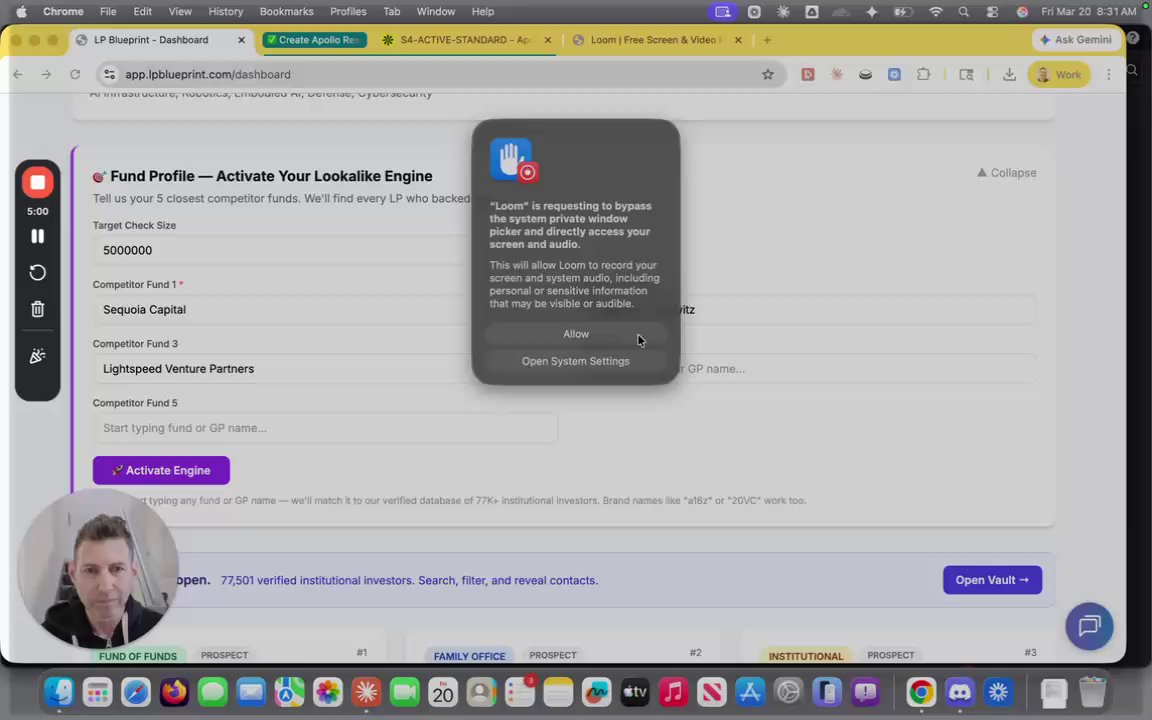
Task: Click Open System Settings in dialog
Action: [x=575, y=361]
